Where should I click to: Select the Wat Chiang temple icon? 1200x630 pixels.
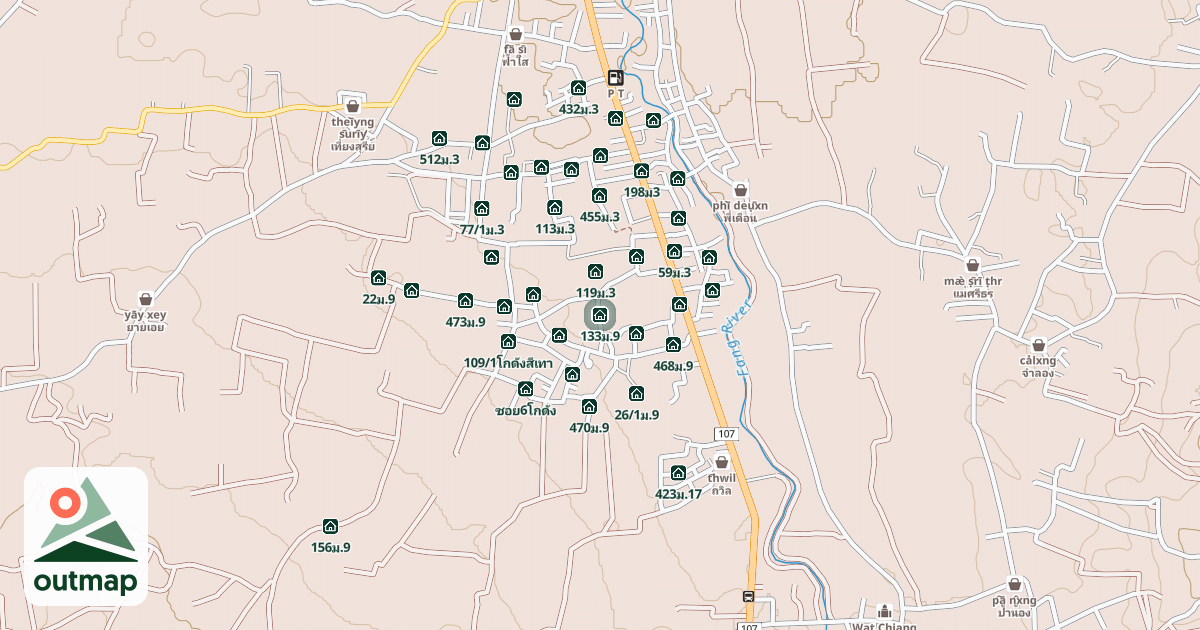(x=884, y=611)
